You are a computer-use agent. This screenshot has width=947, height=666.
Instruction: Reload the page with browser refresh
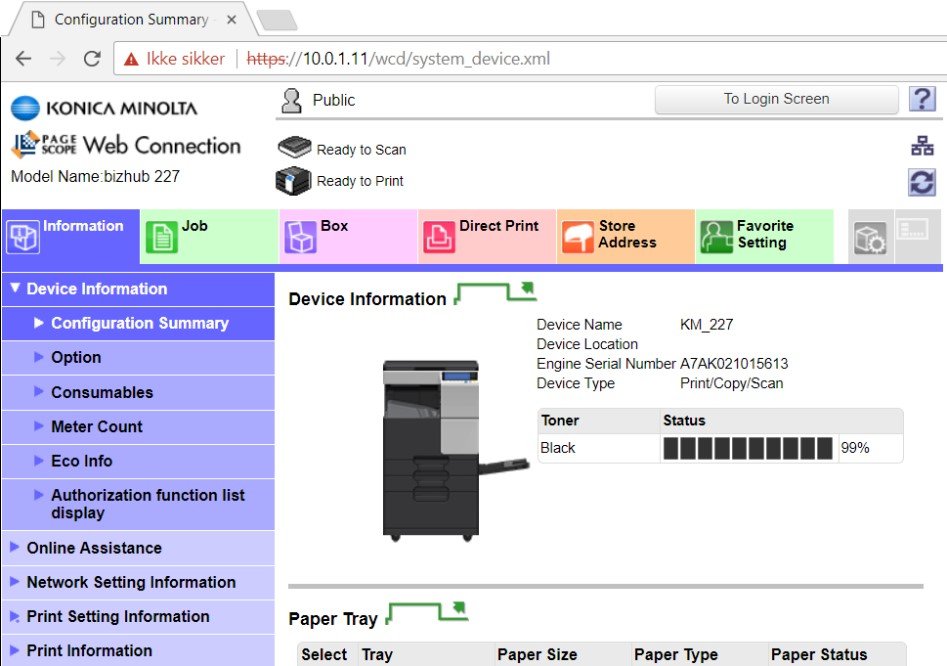click(92, 59)
